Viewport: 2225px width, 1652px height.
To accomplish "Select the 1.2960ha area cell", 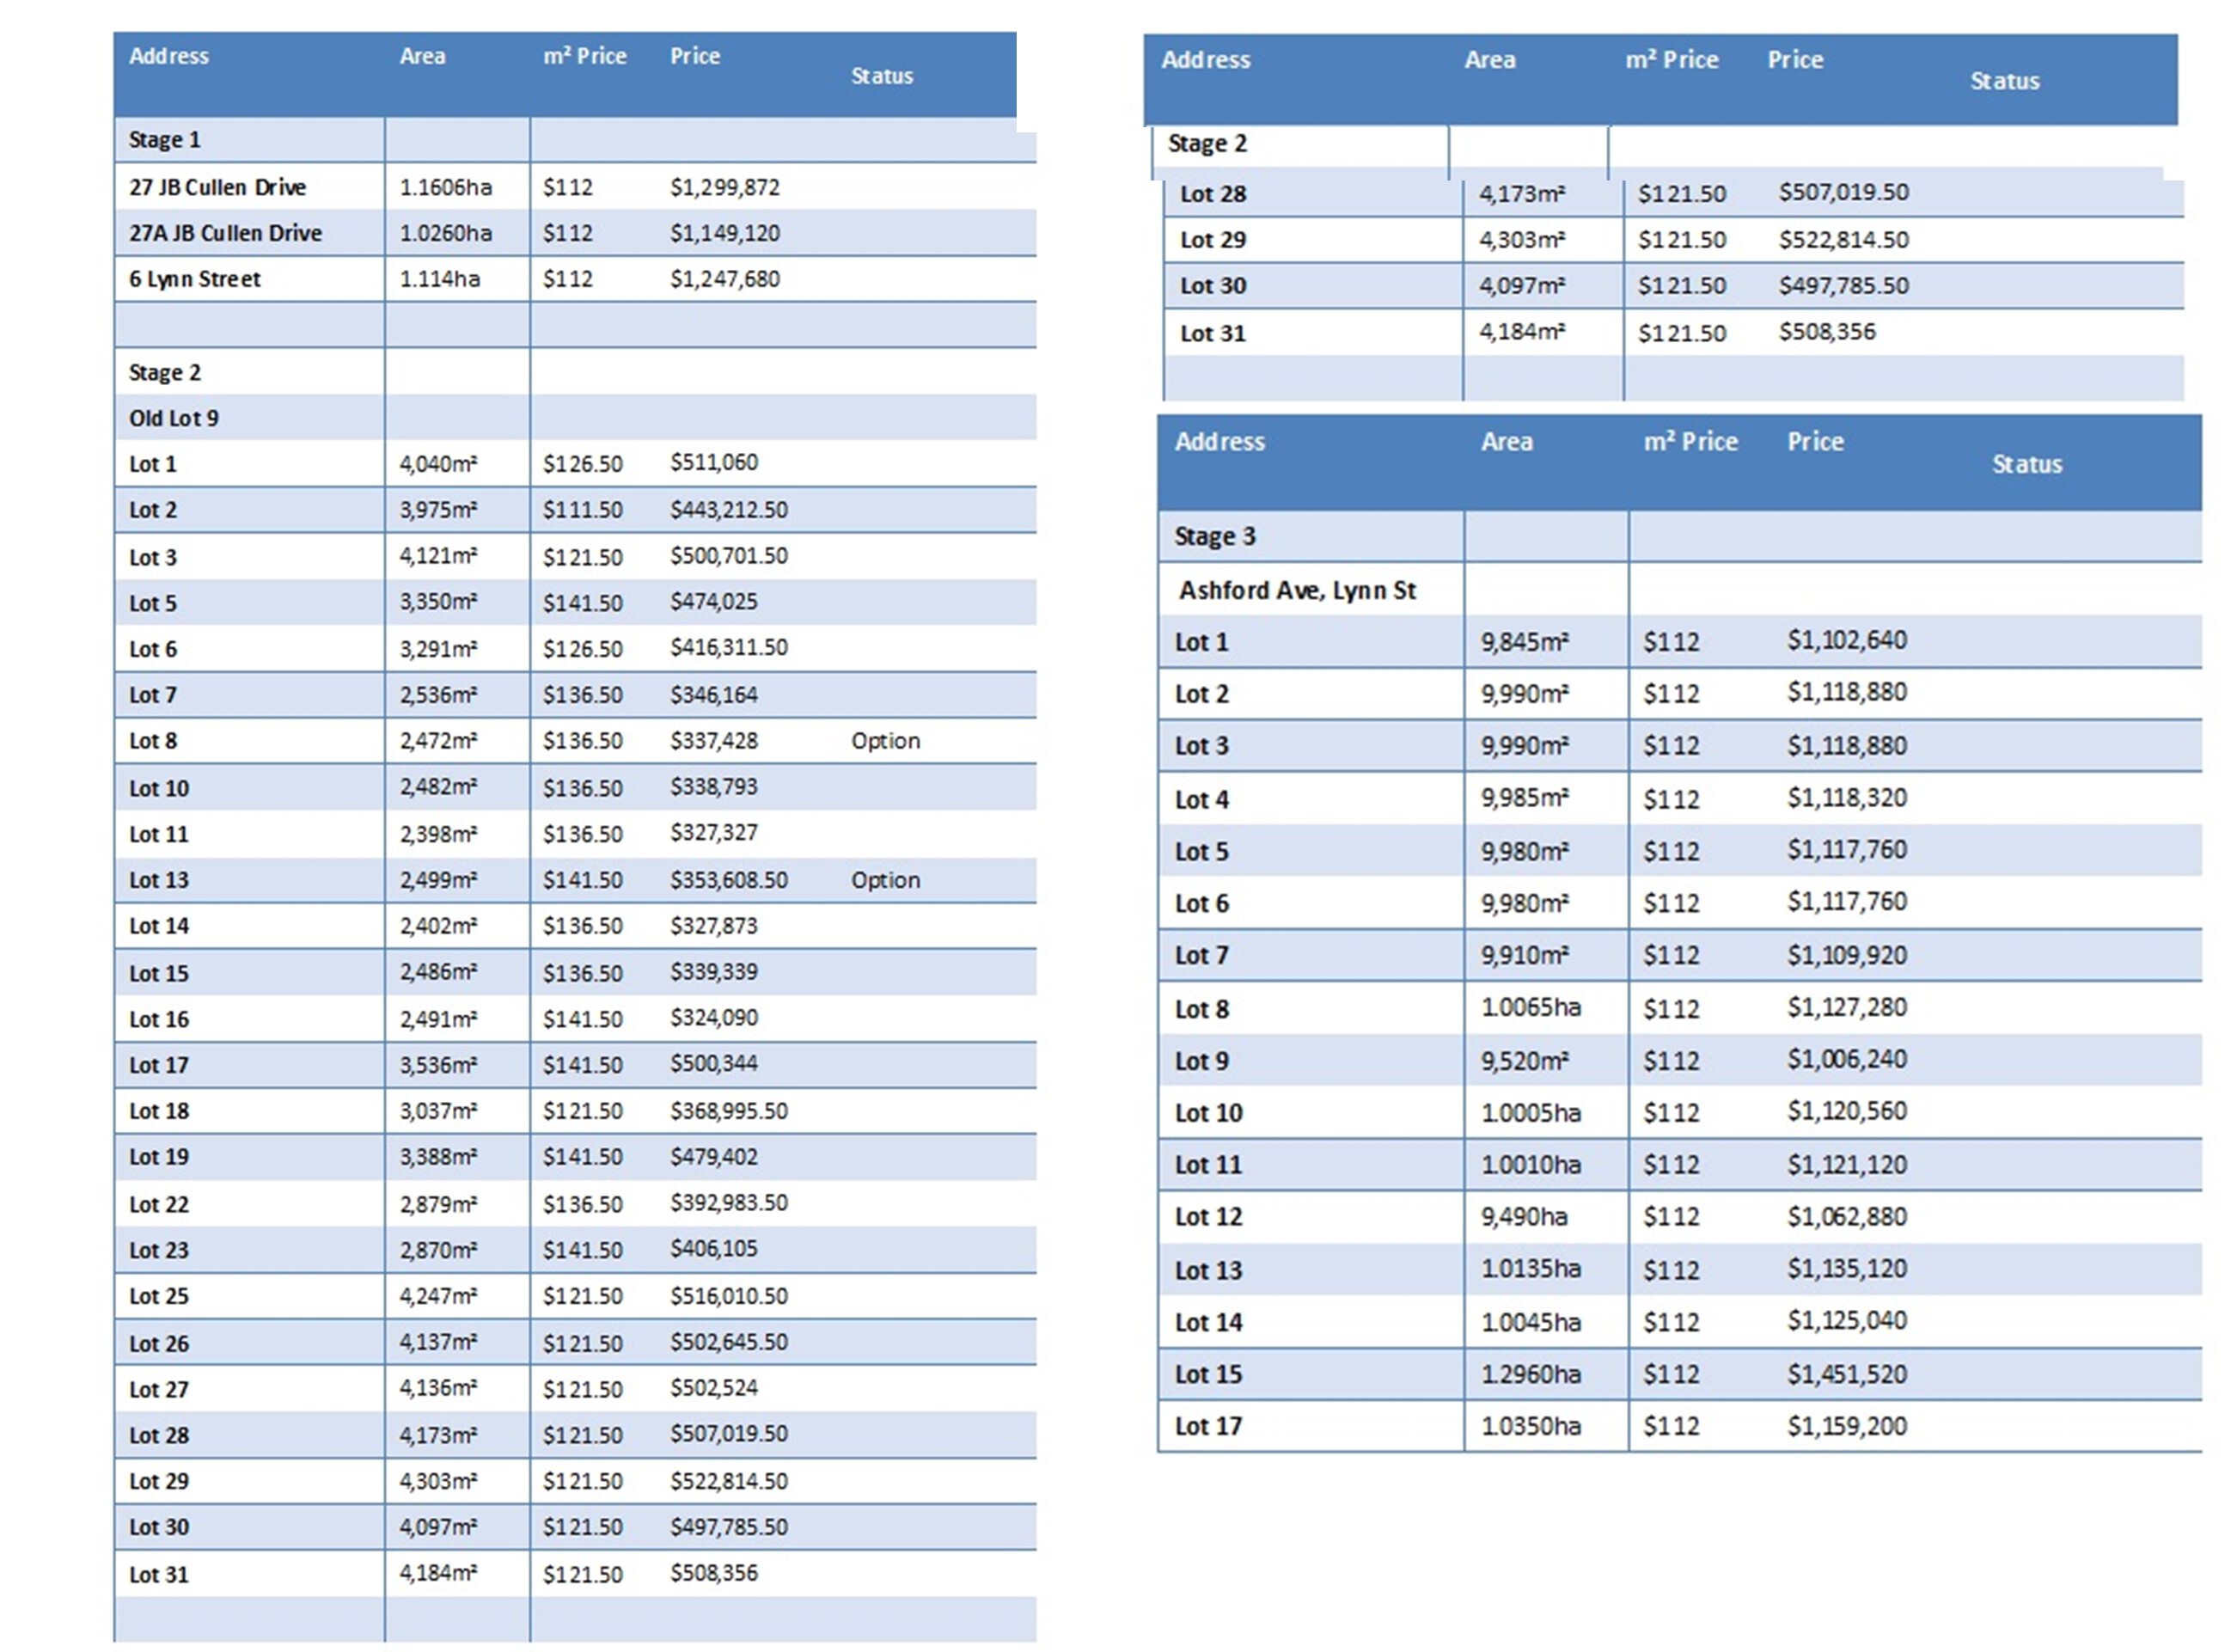I will [1530, 1374].
